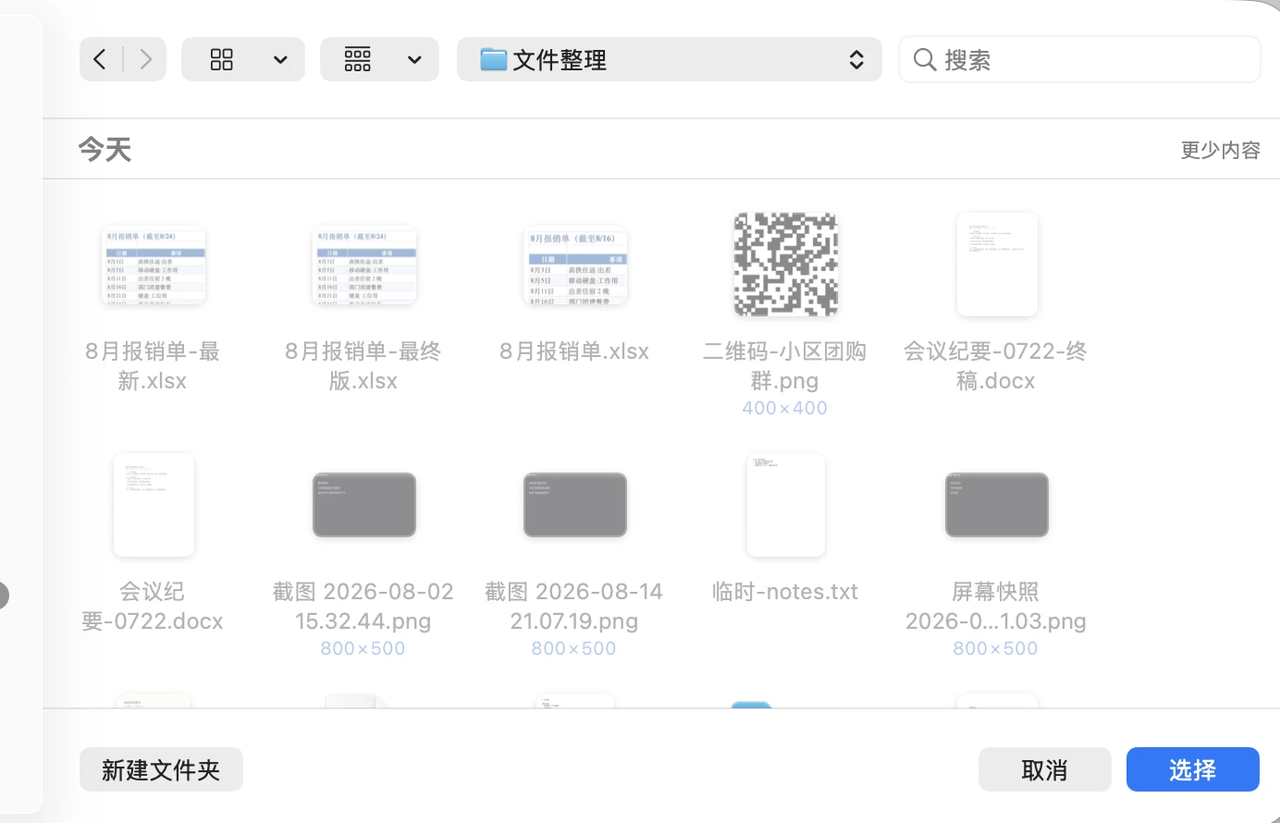
Task: Select the 8月报销单.xlsx spreadsheet thumbnail
Action: pos(575,265)
